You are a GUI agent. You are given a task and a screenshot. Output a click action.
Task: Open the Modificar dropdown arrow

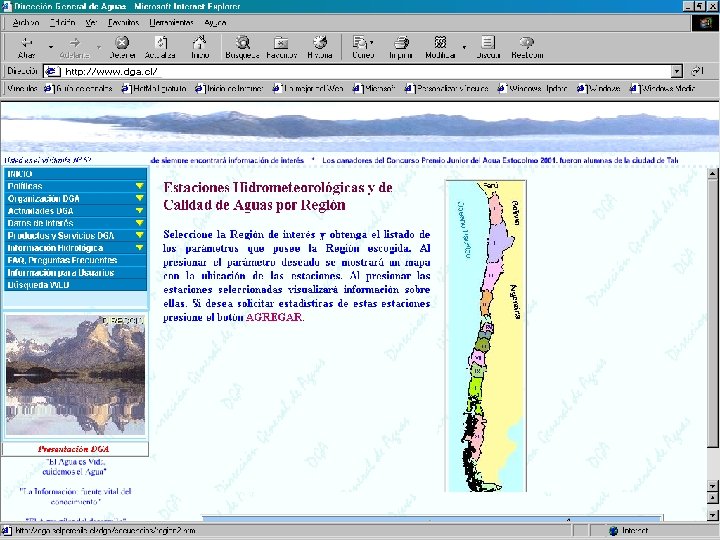464,47
